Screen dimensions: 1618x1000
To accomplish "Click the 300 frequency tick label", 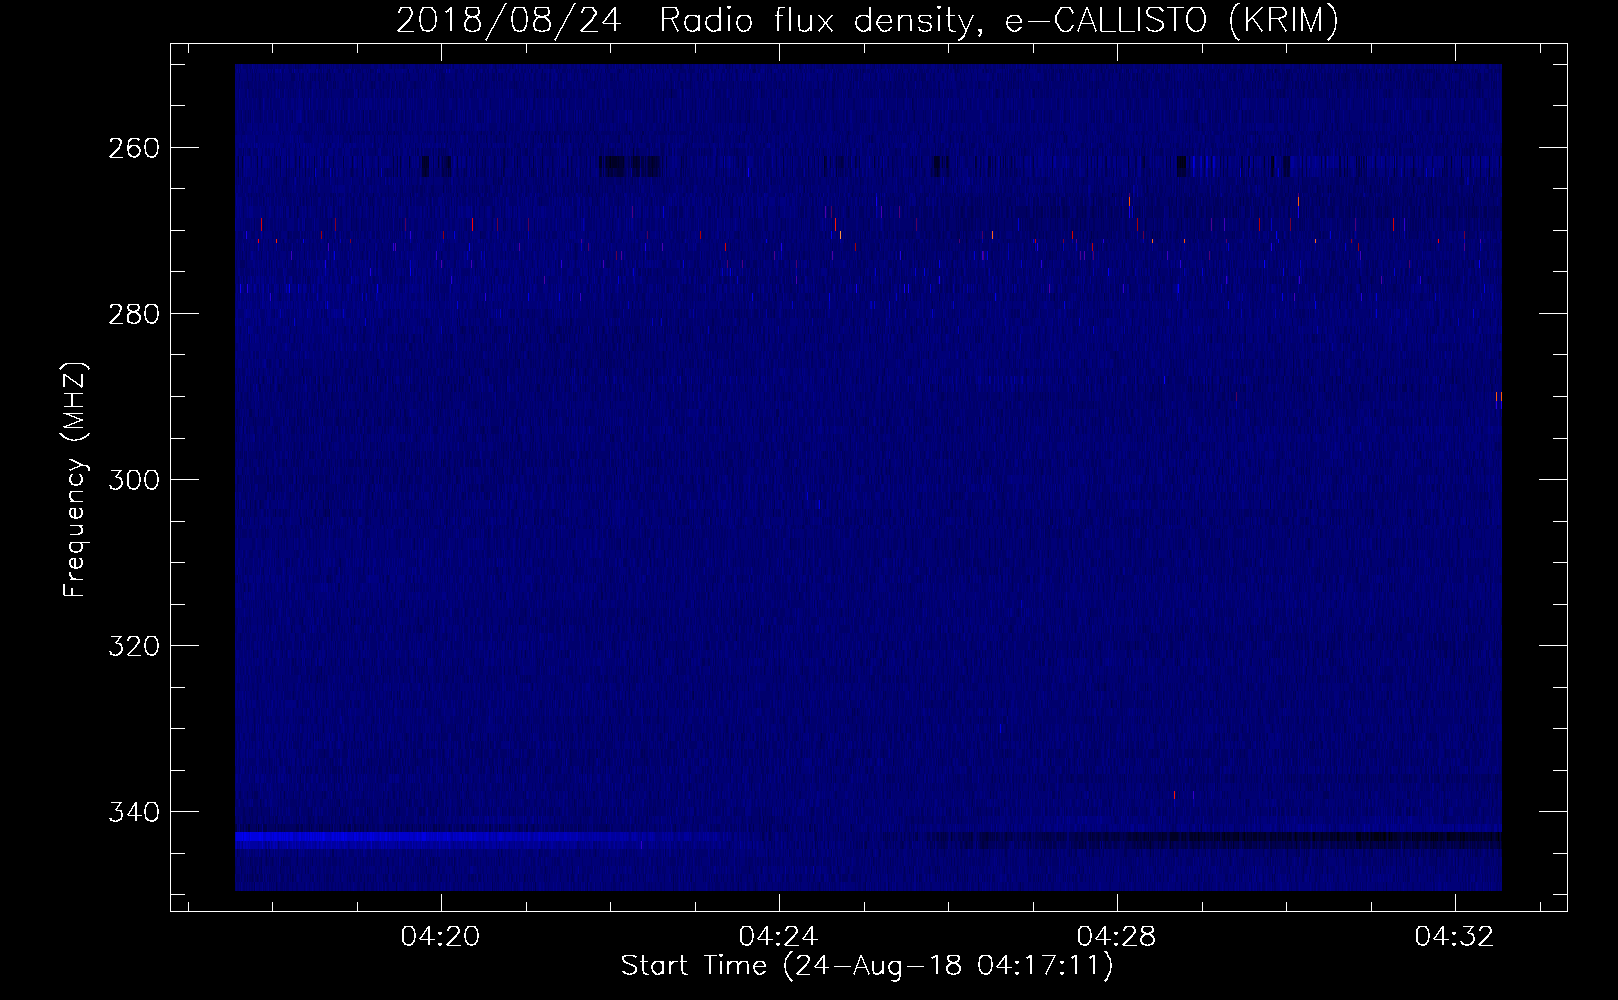I will 134,480.
